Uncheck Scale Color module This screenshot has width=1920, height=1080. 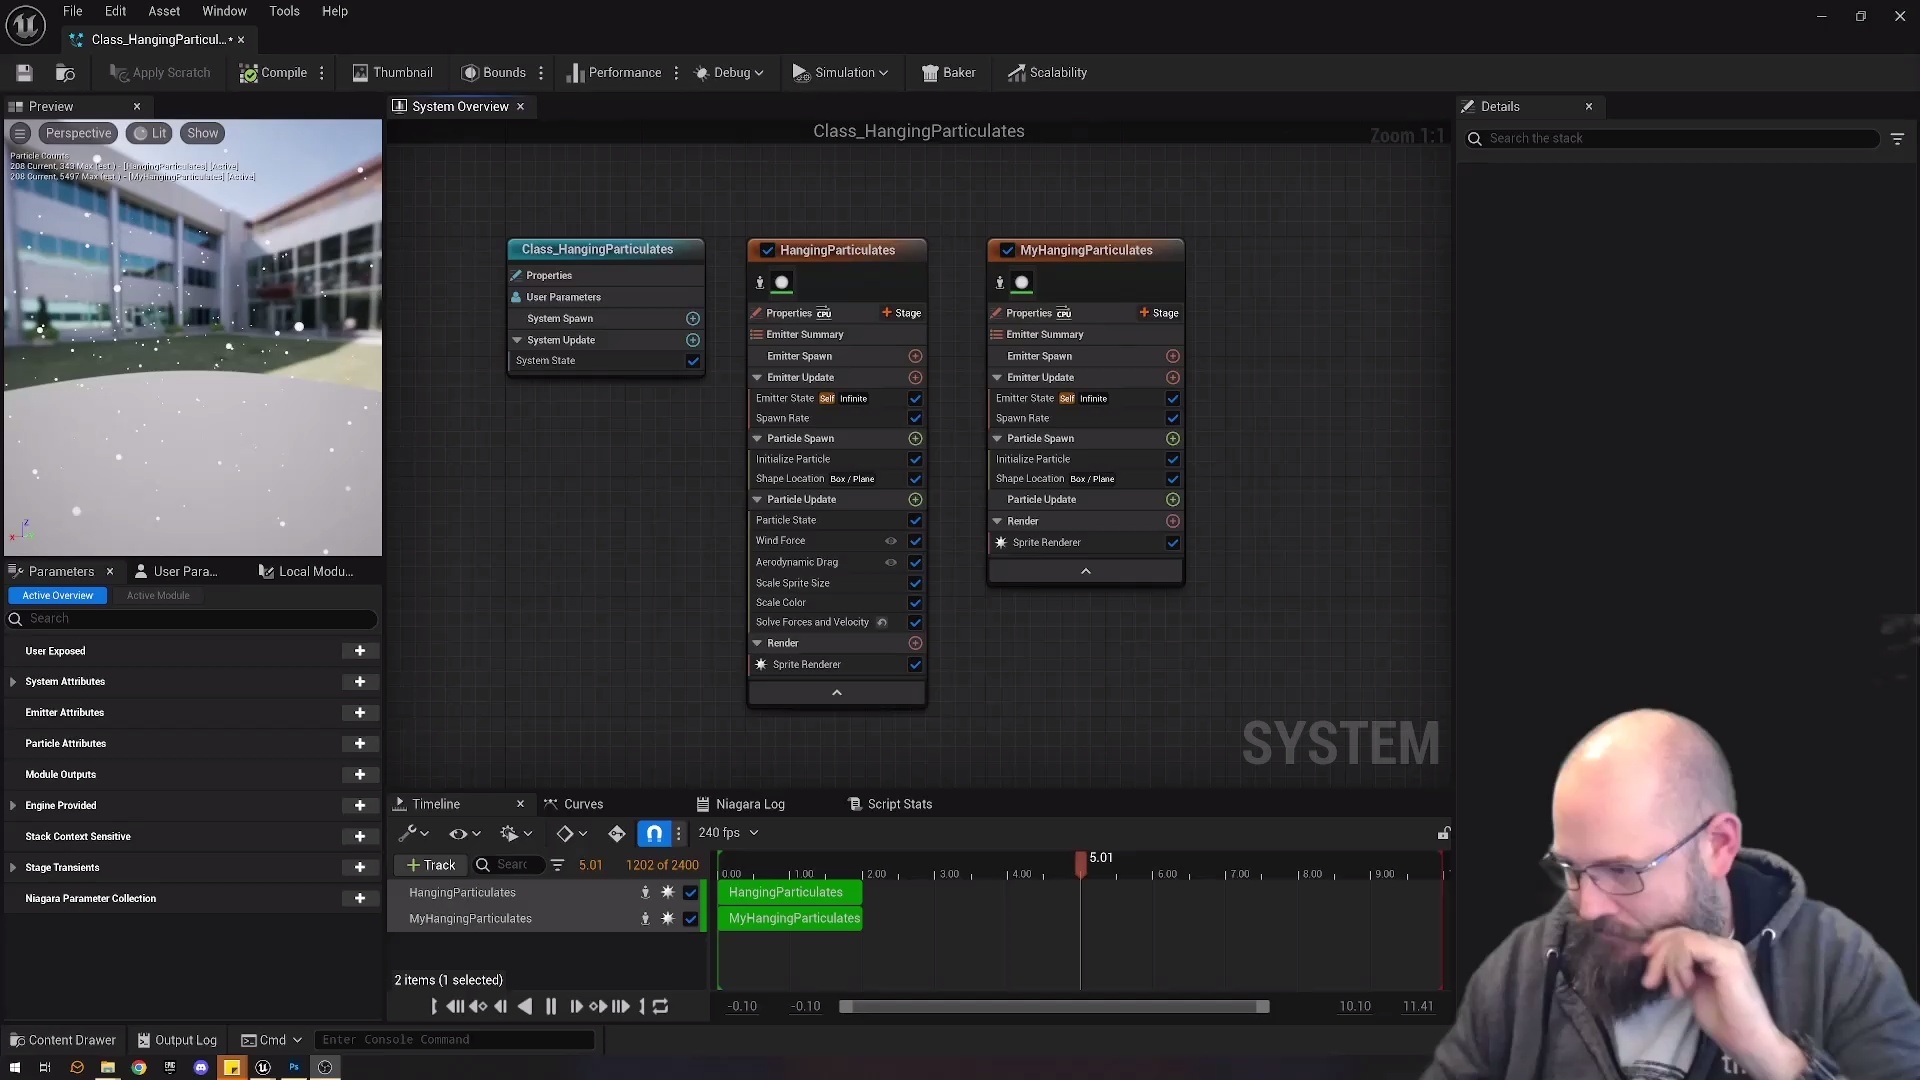915,603
